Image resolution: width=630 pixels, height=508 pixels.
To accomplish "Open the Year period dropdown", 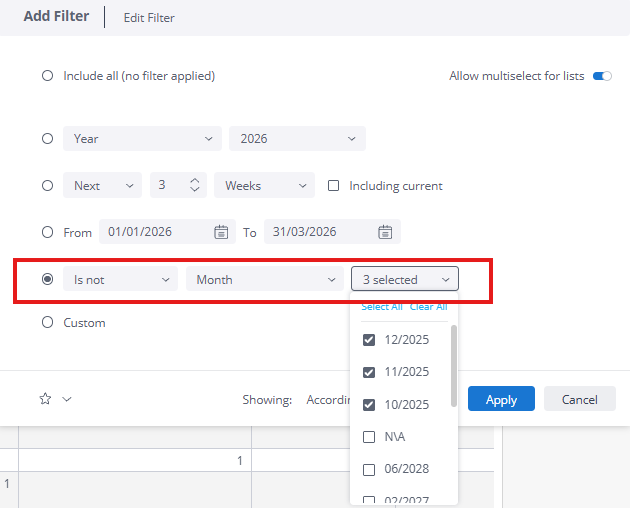I will (x=142, y=139).
